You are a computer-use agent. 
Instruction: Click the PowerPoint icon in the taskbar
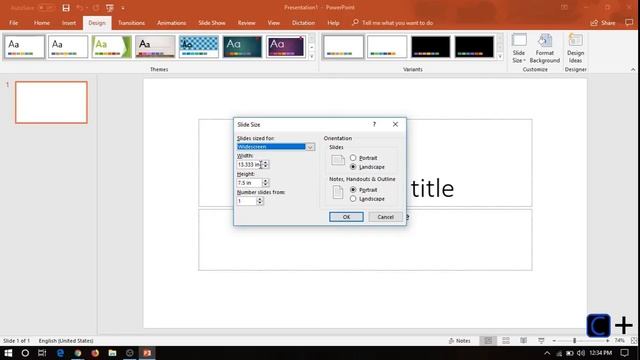point(147,353)
